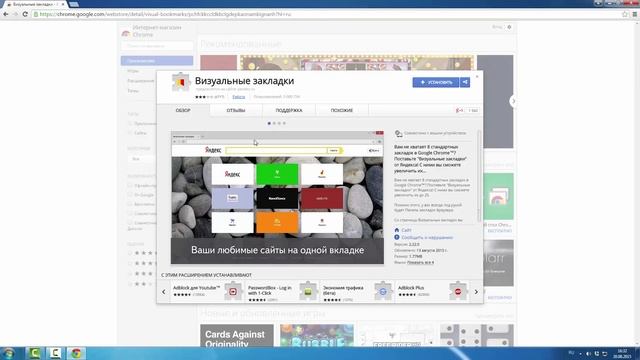Click the browser back arrow
640x360 pixels.
point(6,14)
